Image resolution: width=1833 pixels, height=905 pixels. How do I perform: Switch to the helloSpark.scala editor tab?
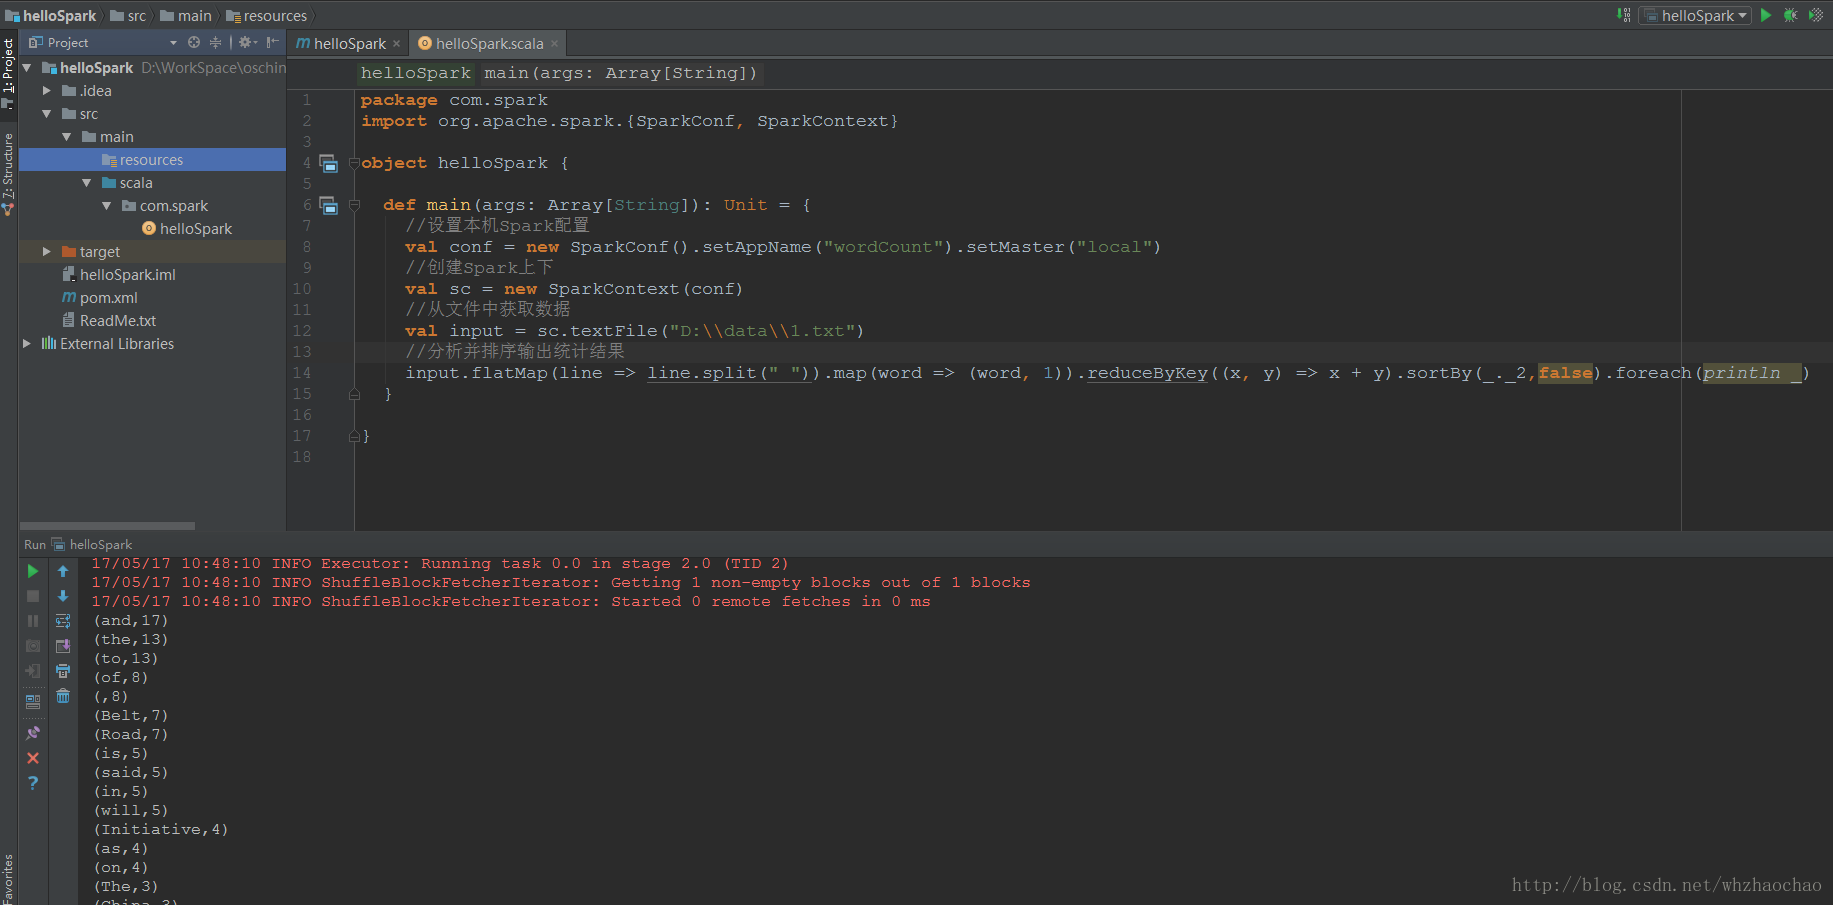click(x=488, y=43)
